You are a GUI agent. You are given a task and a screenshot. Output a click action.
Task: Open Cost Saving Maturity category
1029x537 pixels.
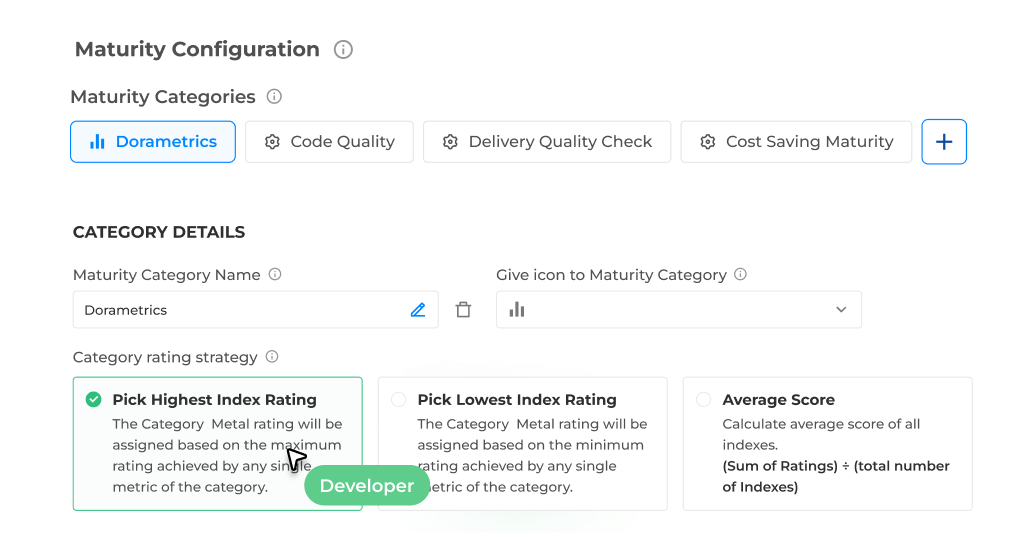coord(796,142)
